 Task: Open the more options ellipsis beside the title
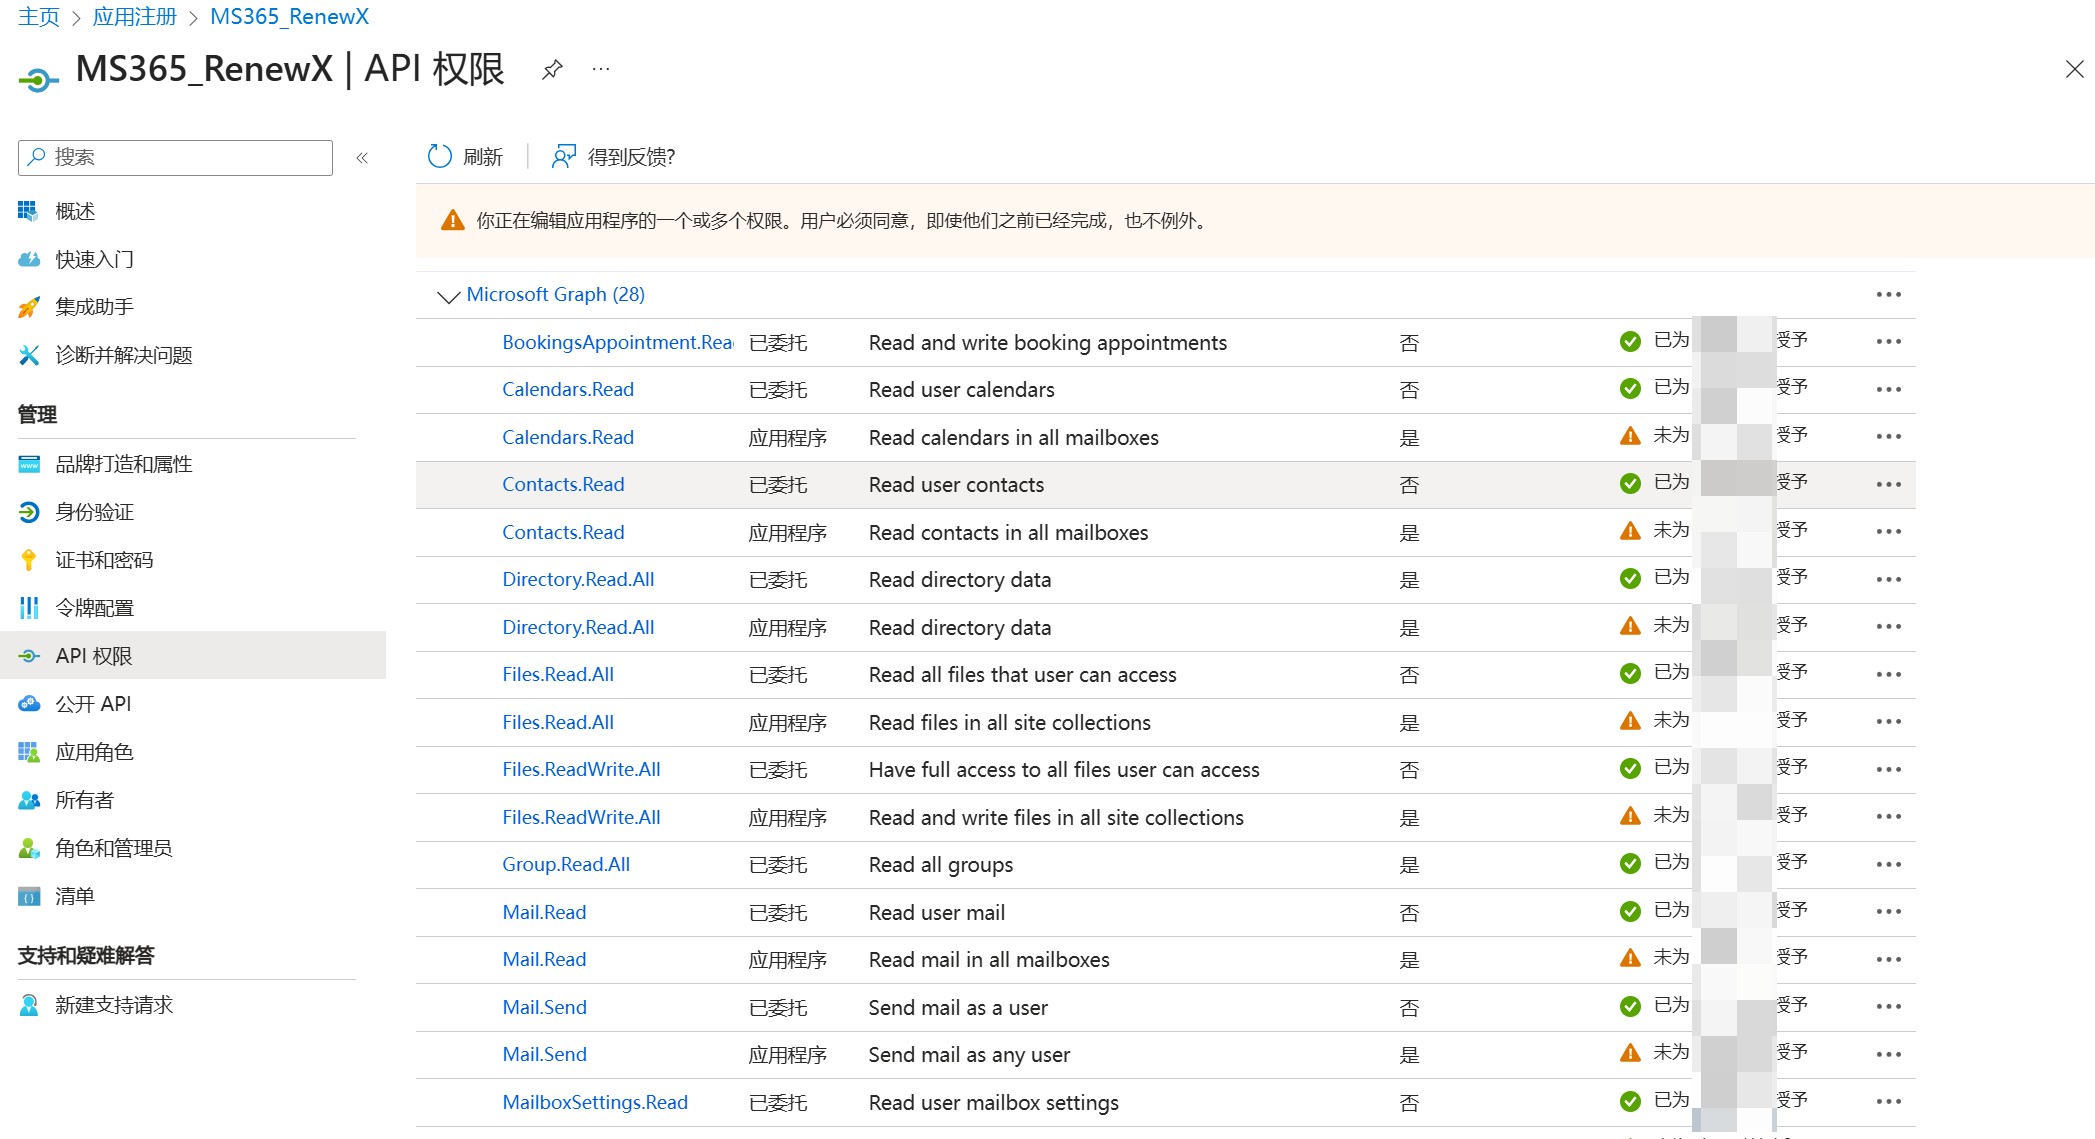pyautogui.click(x=601, y=69)
